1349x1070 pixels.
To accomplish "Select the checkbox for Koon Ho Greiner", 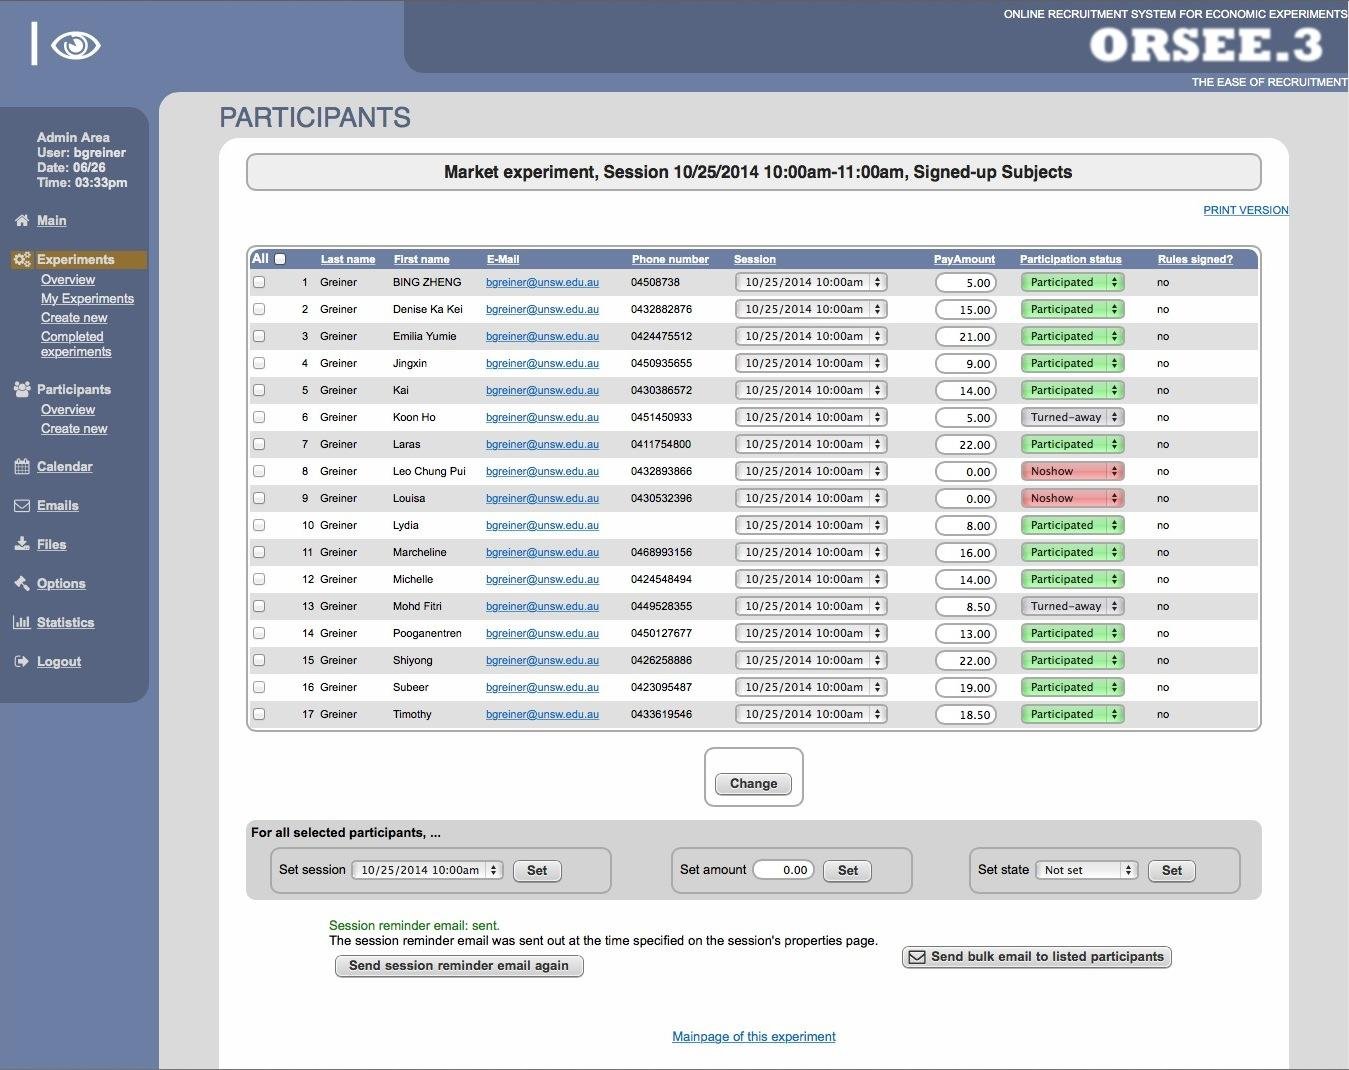I will click(260, 417).
